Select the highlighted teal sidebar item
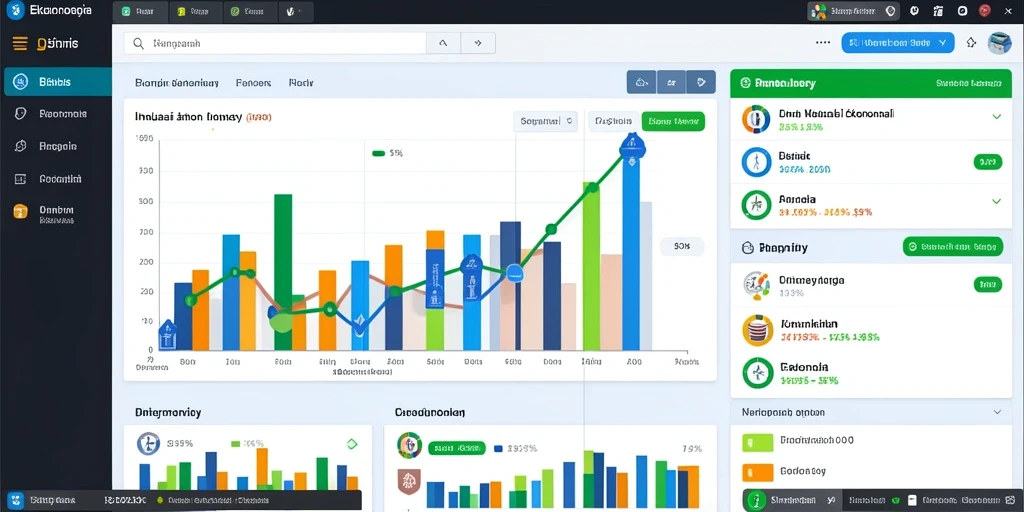Viewport: 1024px width, 512px height. 57,82
